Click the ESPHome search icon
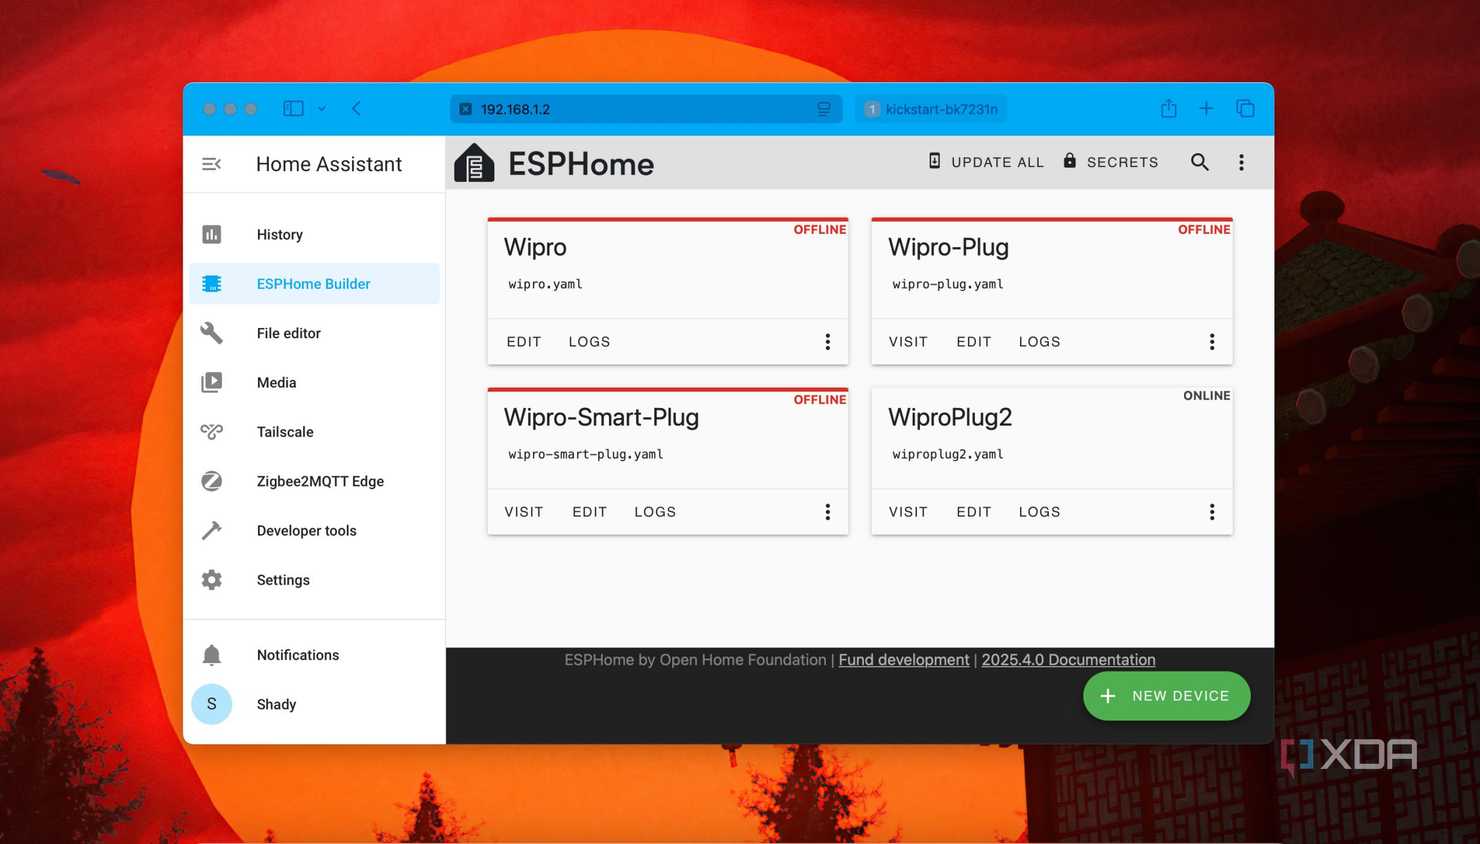Screen dimensions: 1480x844 pos(1200,162)
